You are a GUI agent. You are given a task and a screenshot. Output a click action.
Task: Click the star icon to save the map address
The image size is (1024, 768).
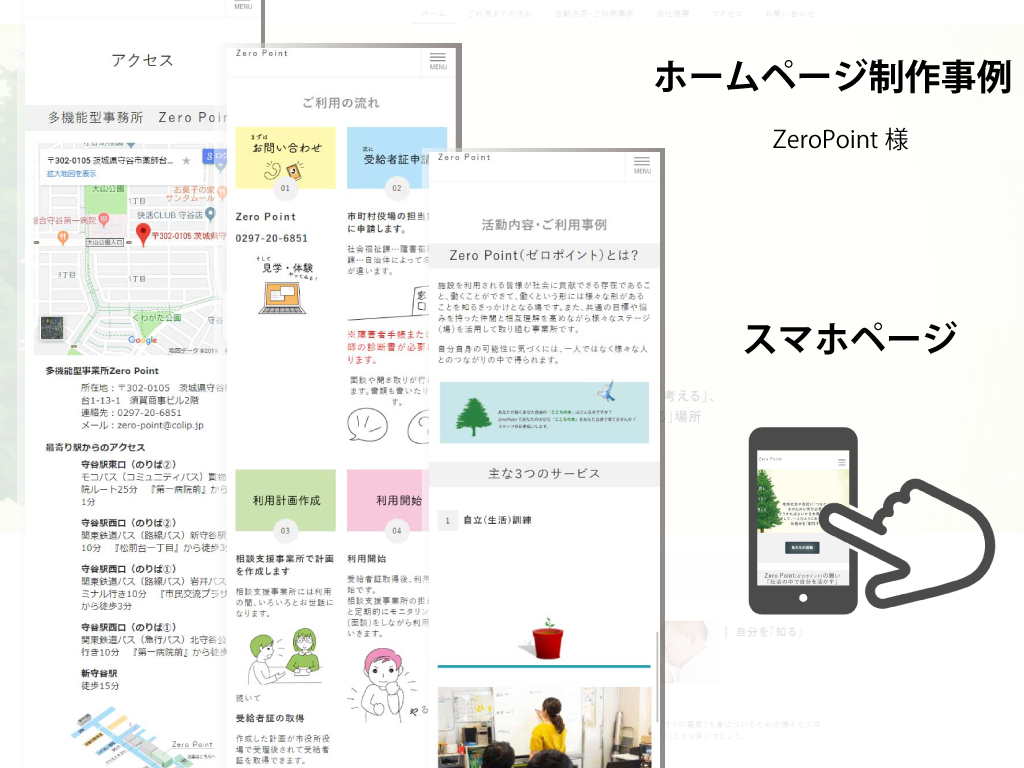pyautogui.click(x=186, y=160)
